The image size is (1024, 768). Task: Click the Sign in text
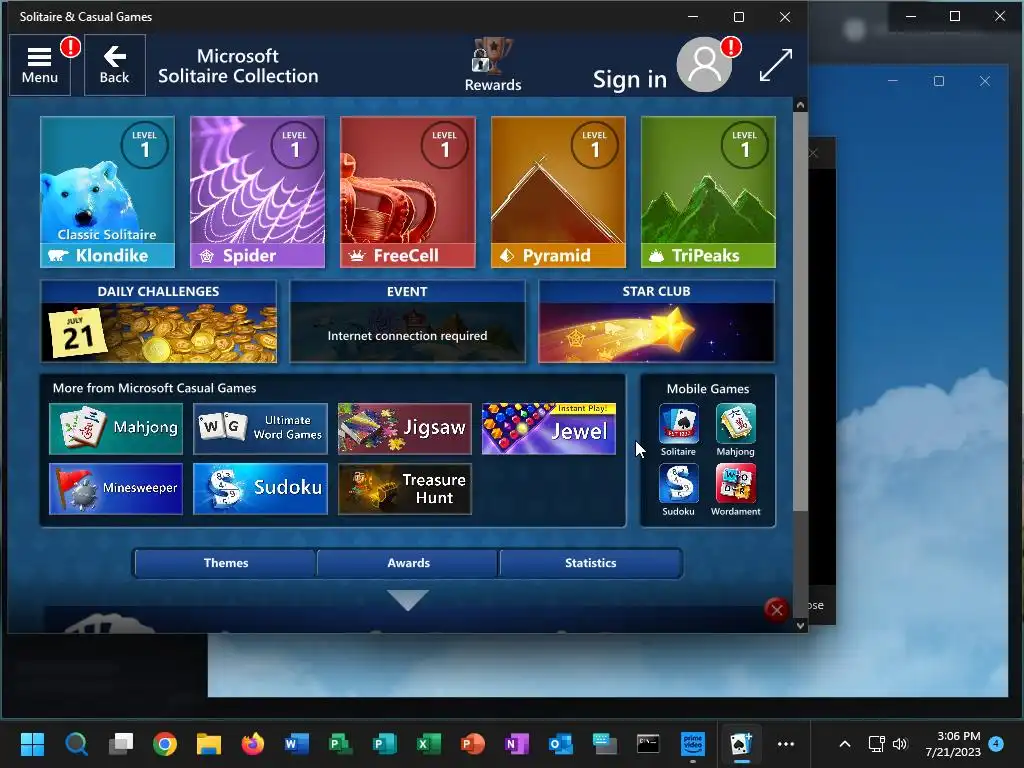[x=630, y=80]
